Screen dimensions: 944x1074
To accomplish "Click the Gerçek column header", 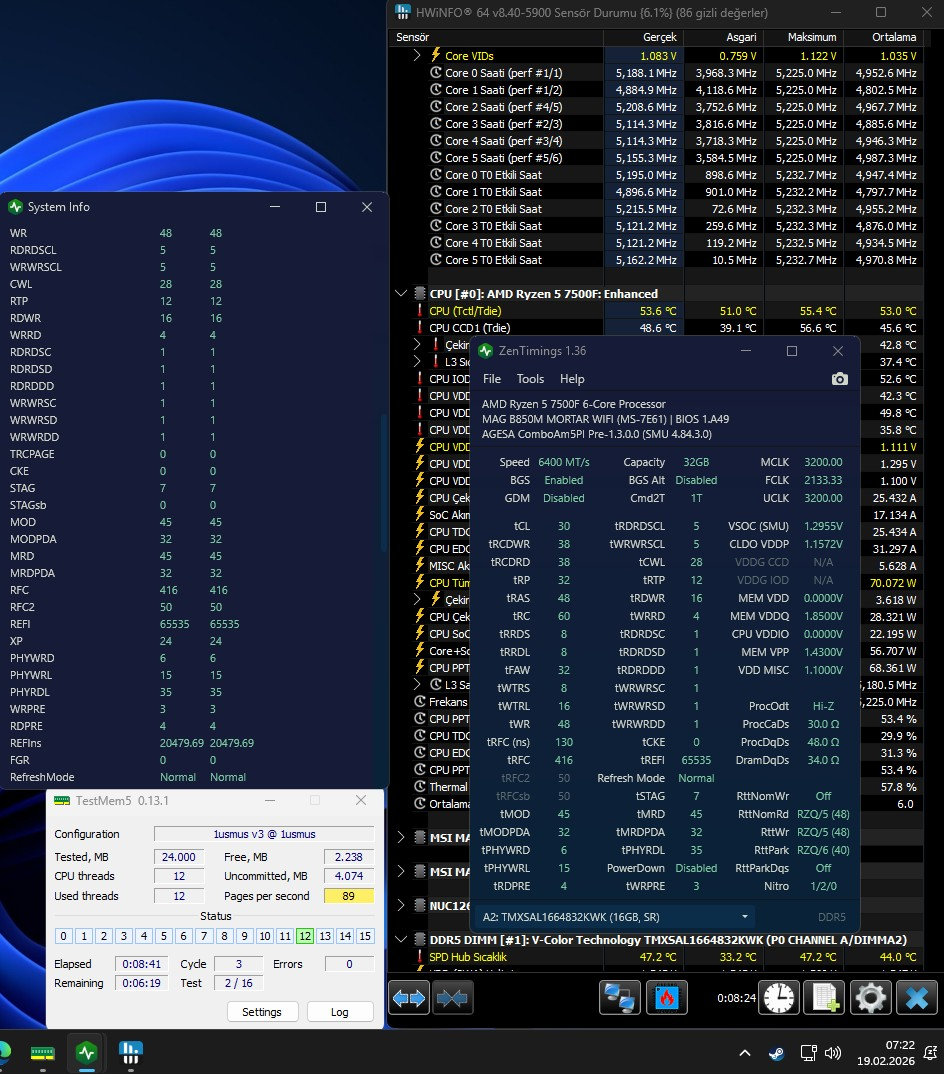I will pyautogui.click(x=643, y=37).
